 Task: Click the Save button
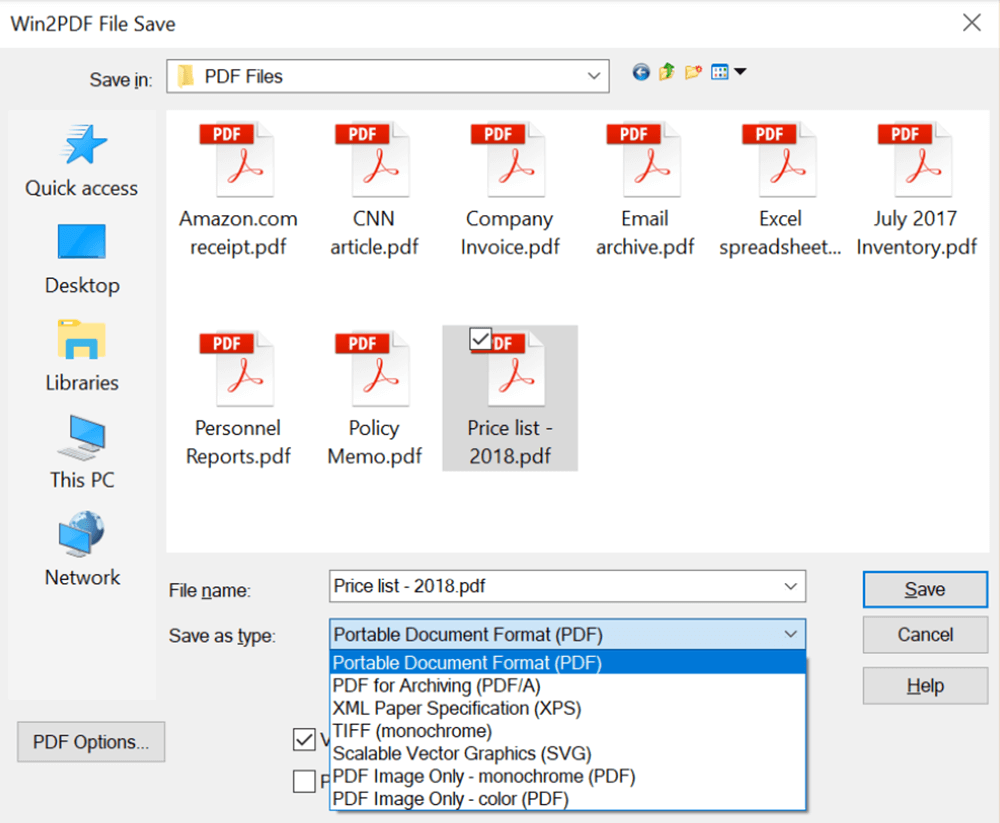[924, 589]
